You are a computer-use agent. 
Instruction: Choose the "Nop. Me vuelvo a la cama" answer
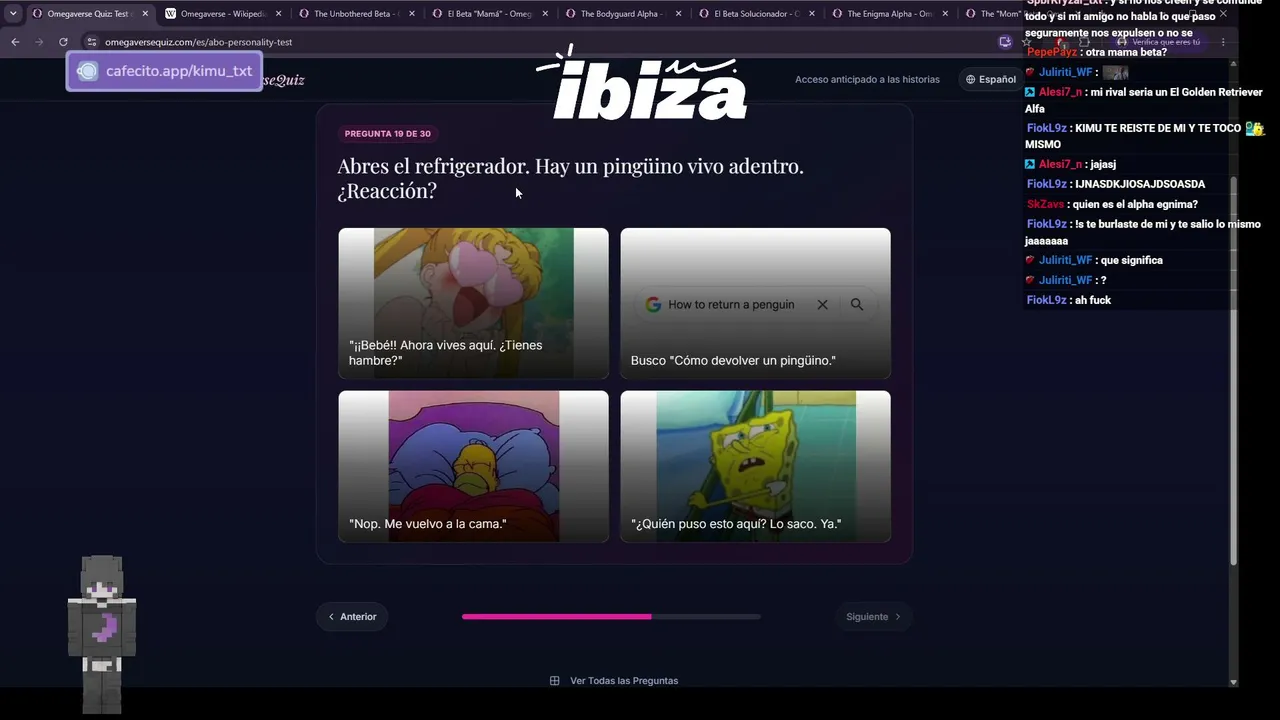click(473, 466)
